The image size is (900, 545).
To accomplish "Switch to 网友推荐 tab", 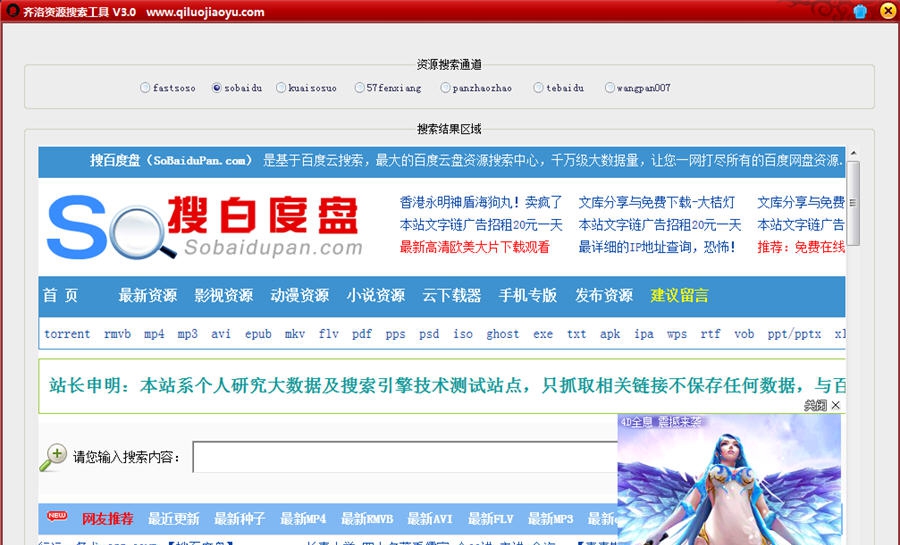I will pos(107,519).
